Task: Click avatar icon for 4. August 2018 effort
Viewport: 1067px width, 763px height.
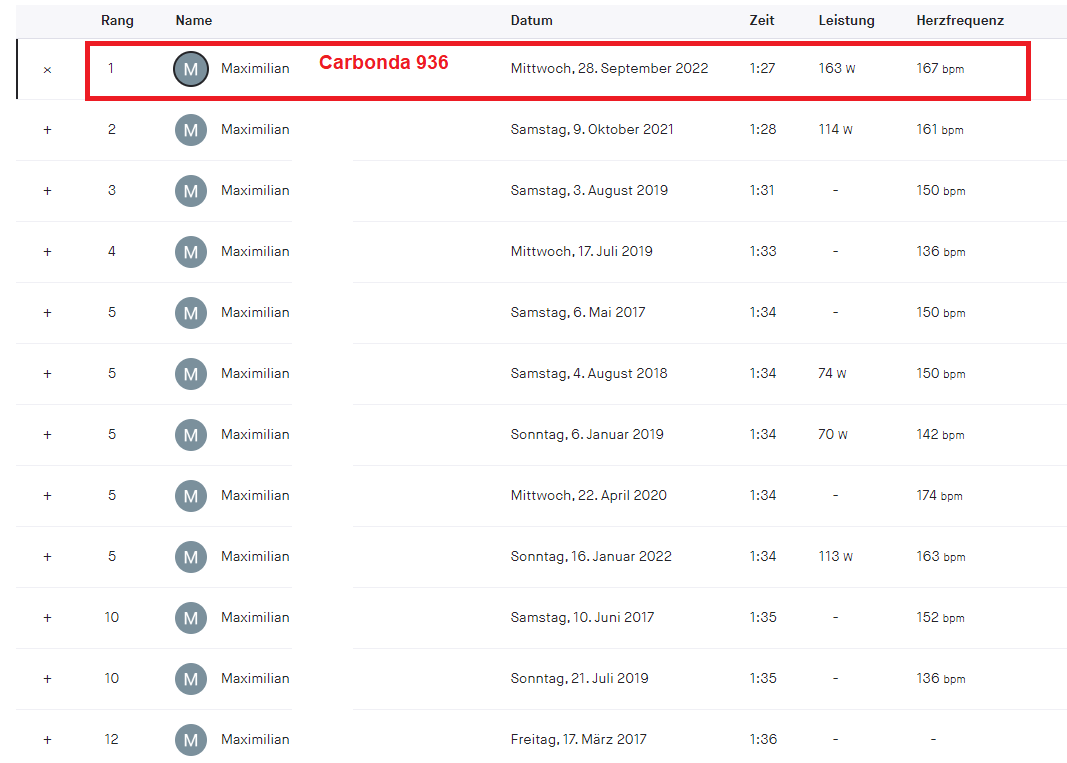Action: (191, 374)
